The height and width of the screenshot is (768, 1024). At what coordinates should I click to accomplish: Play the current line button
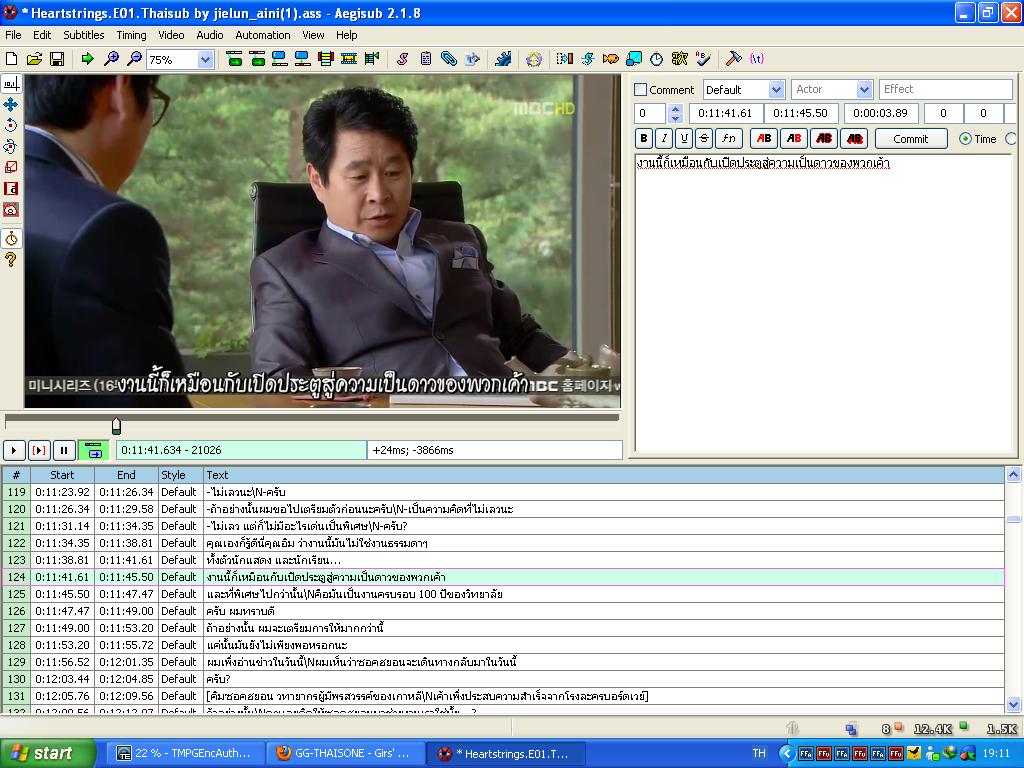click(x=39, y=450)
